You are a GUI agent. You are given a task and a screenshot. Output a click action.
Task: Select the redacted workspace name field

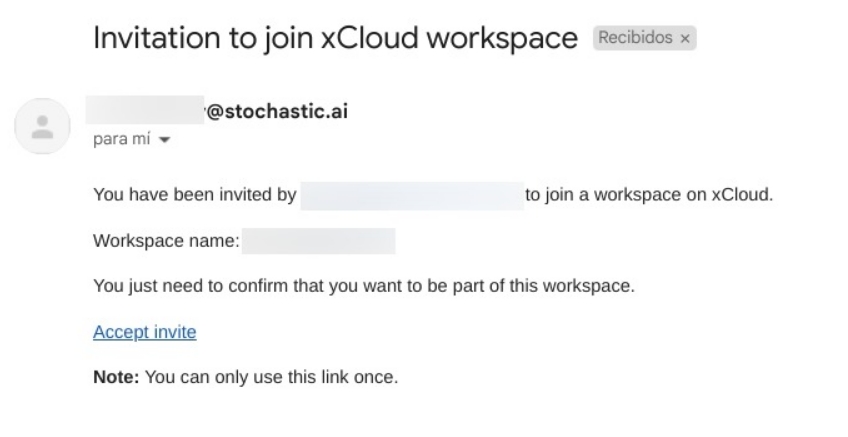click(319, 241)
